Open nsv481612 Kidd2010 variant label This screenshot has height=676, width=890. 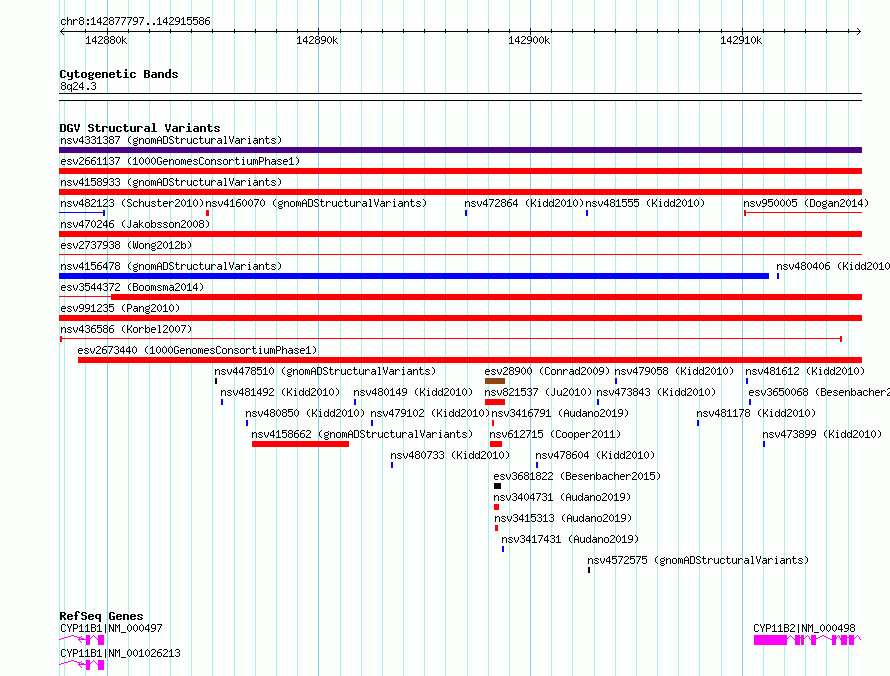[x=805, y=371]
